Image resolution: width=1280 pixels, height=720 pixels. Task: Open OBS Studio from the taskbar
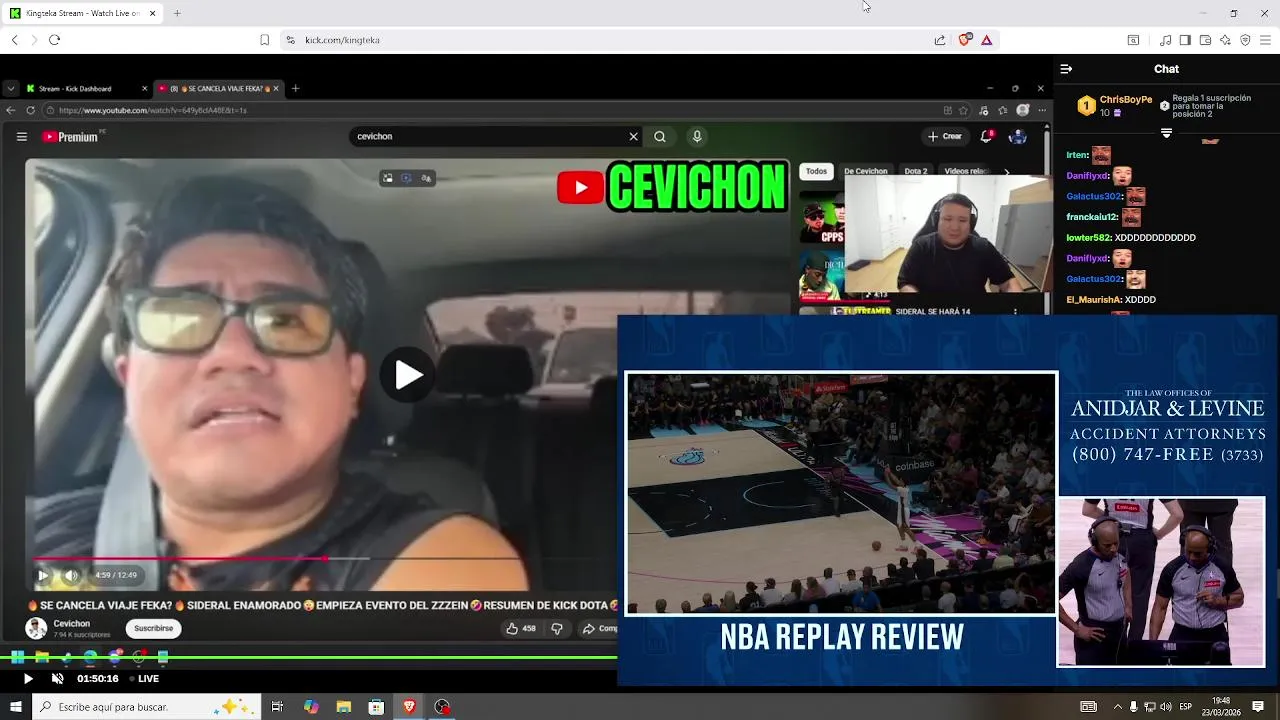pos(442,707)
